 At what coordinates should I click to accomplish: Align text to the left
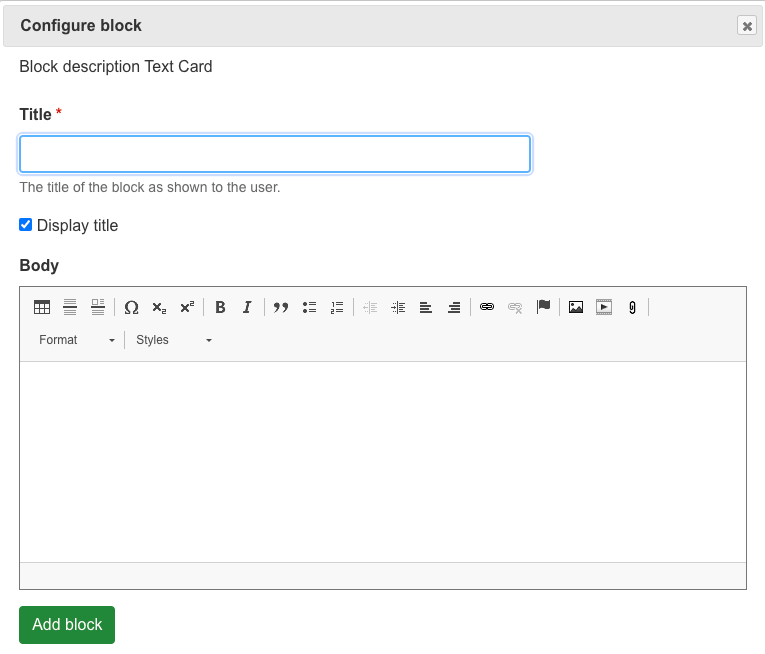pos(426,307)
